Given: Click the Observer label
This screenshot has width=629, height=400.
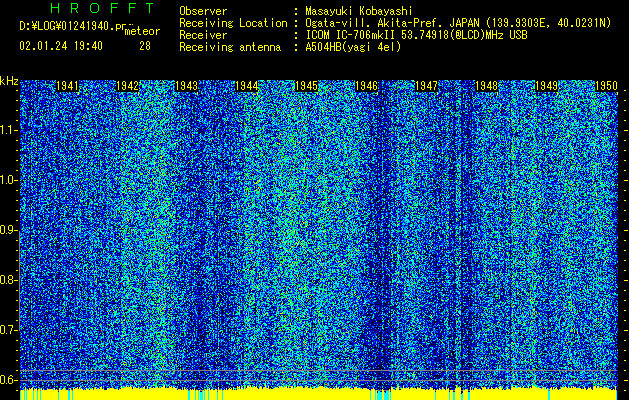Looking at the screenshot, I should 203,11.
